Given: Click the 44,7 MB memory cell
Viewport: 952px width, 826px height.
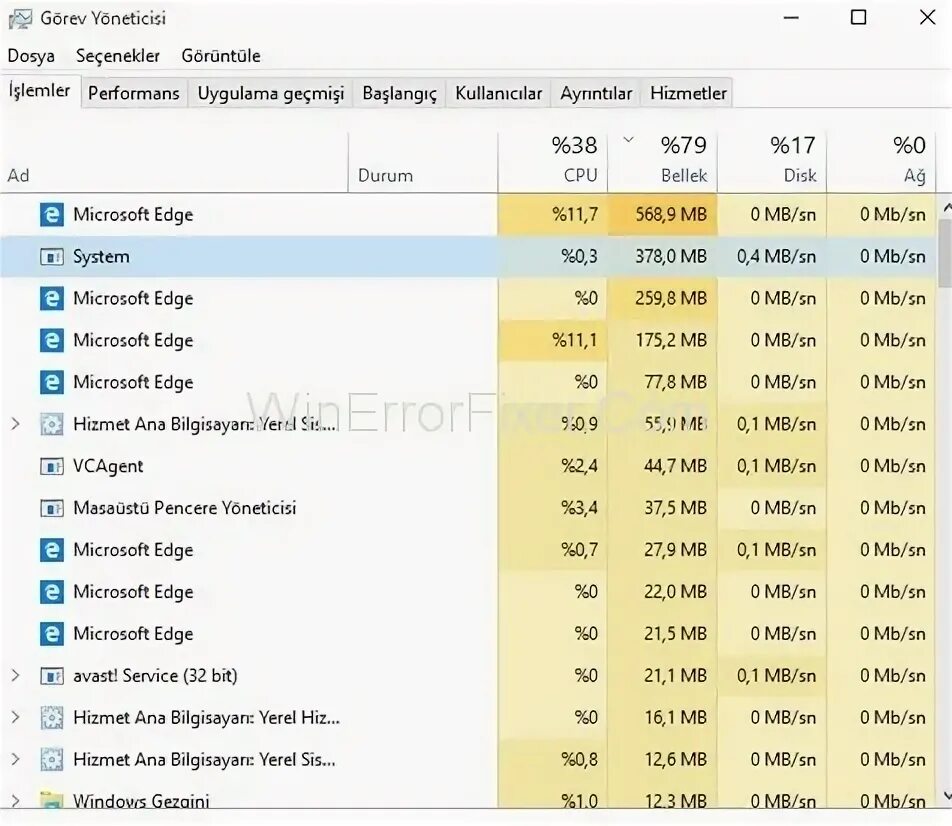Looking at the screenshot, I should (662, 466).
